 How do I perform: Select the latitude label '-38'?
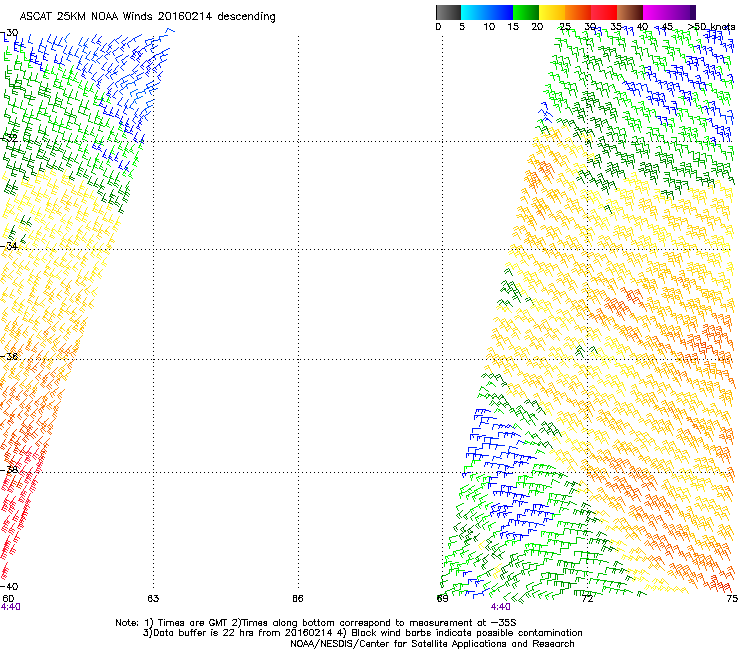(9, 470)
